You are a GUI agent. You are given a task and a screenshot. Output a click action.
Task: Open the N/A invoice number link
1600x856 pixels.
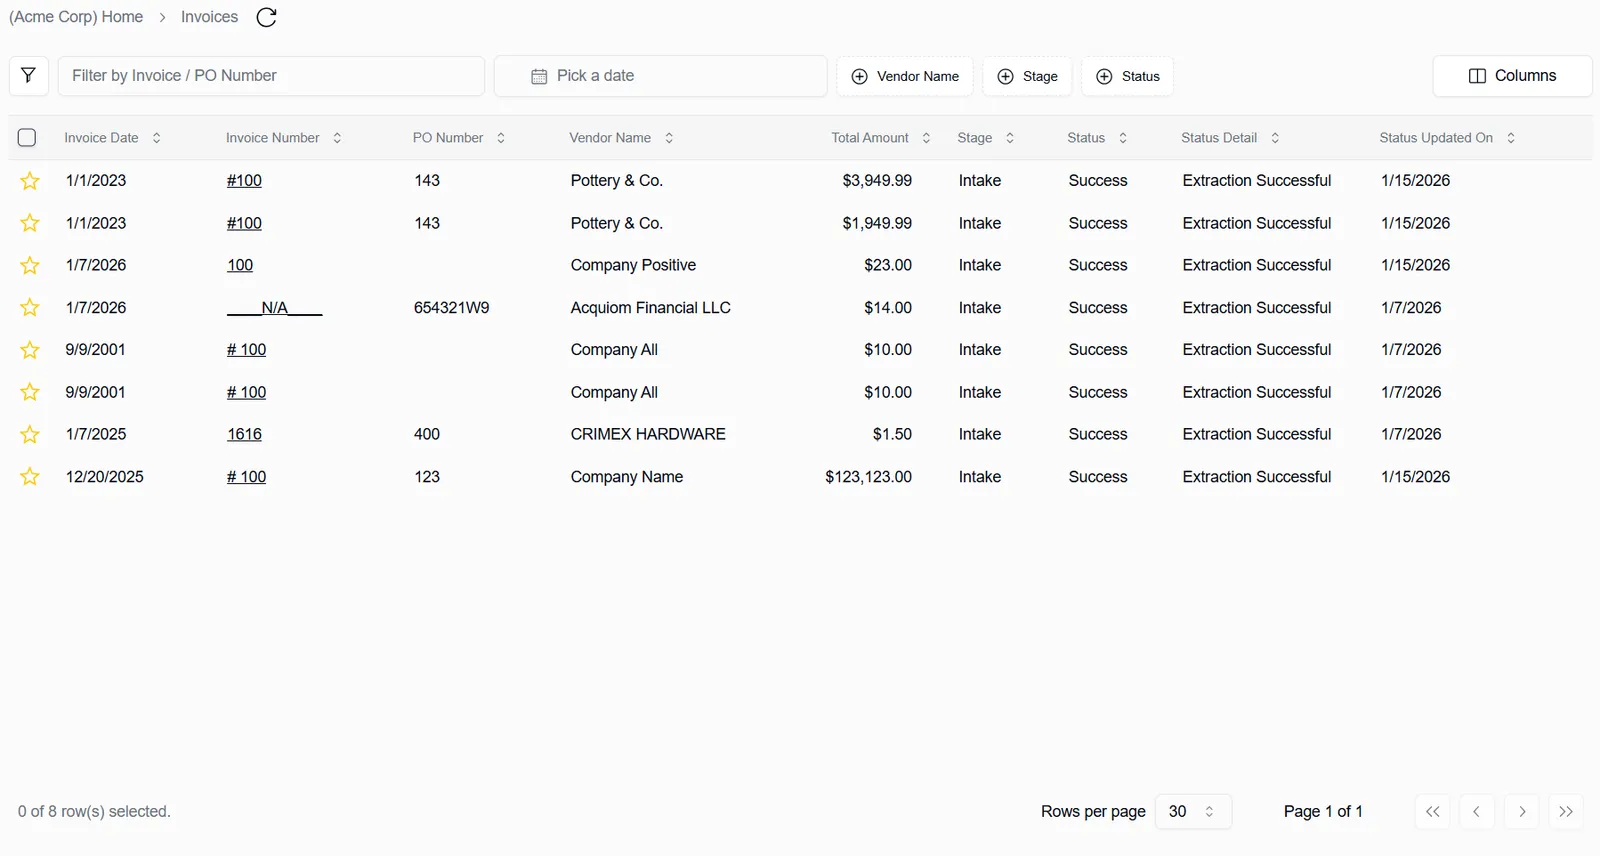(275, 308)
